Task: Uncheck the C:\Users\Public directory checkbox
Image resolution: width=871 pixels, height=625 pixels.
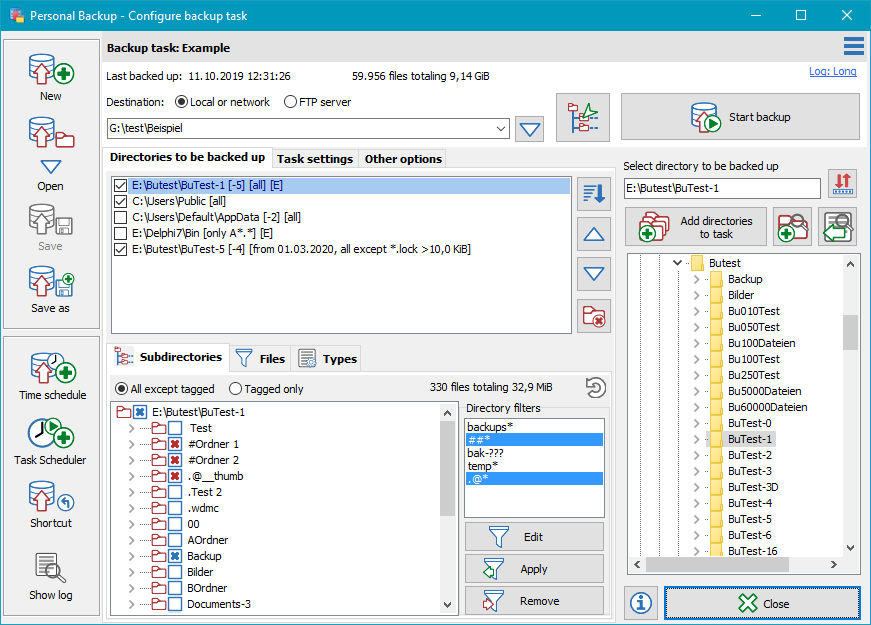Action: pos(120,201)
